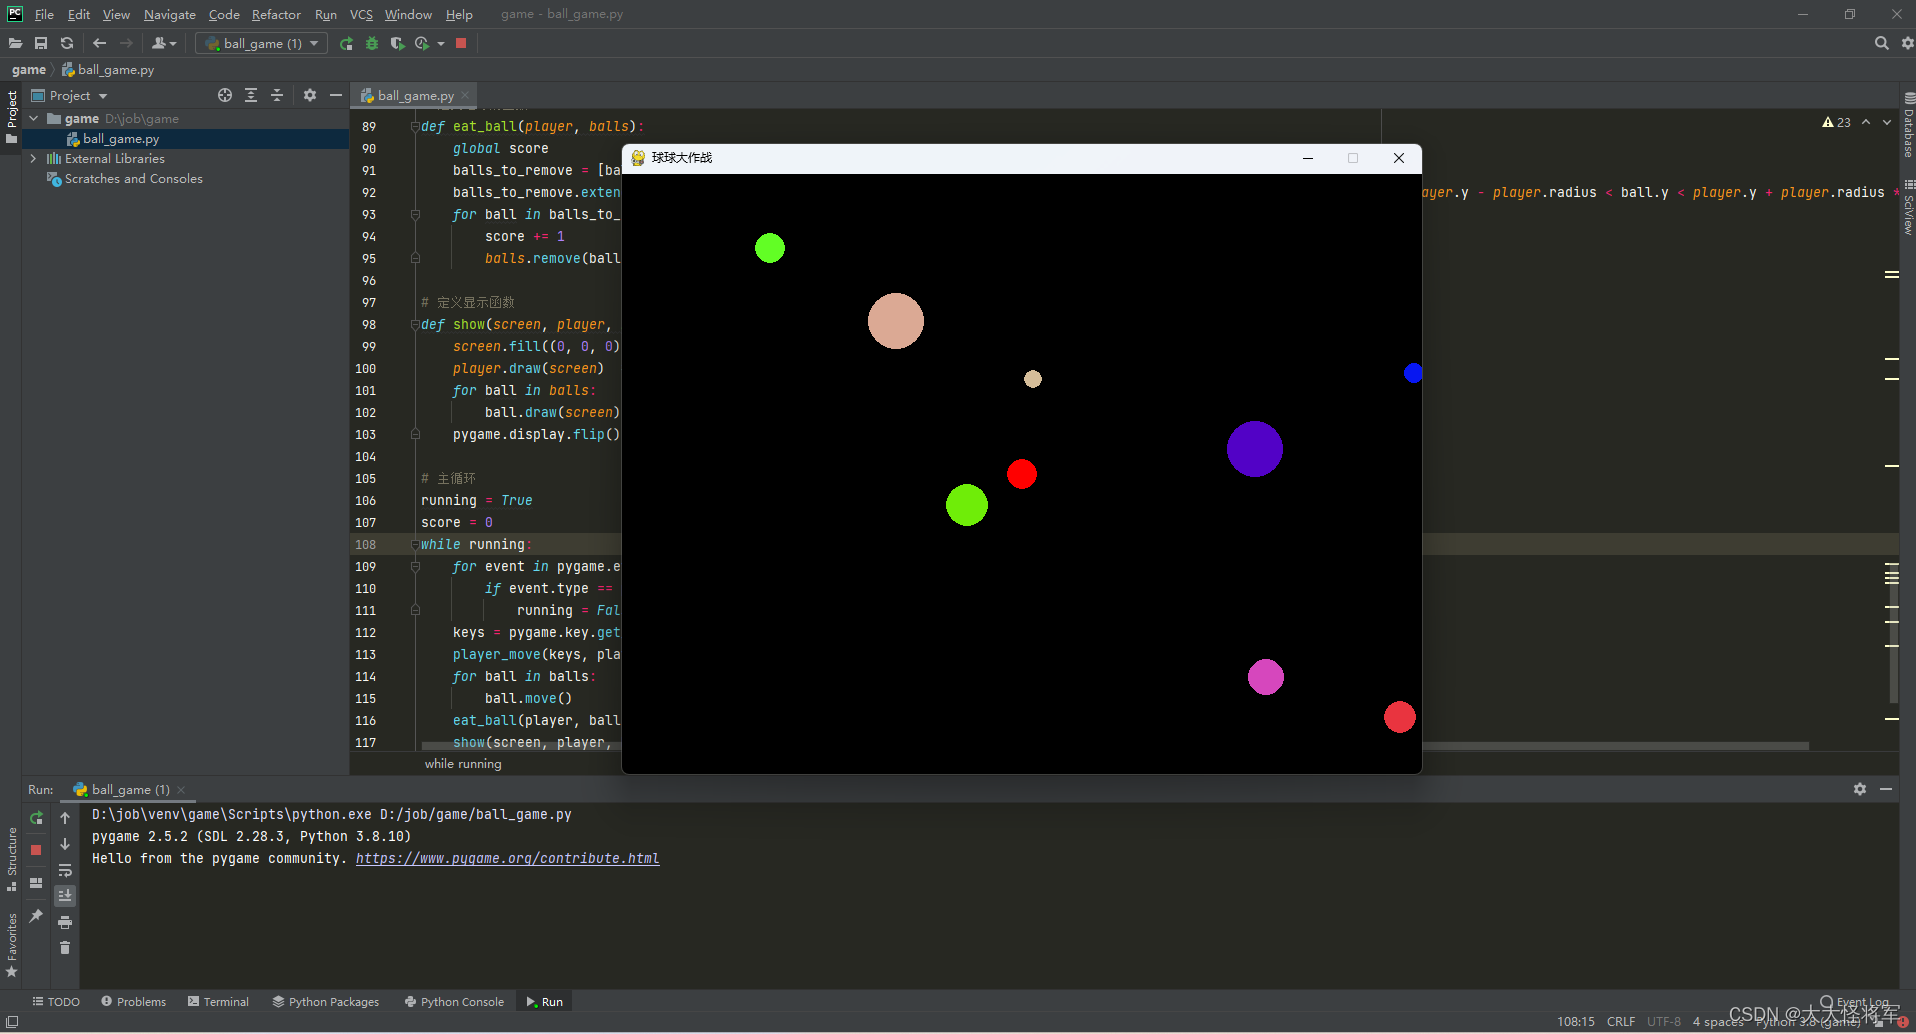Click the editor horizontal scrollbar

(1115, 745)
